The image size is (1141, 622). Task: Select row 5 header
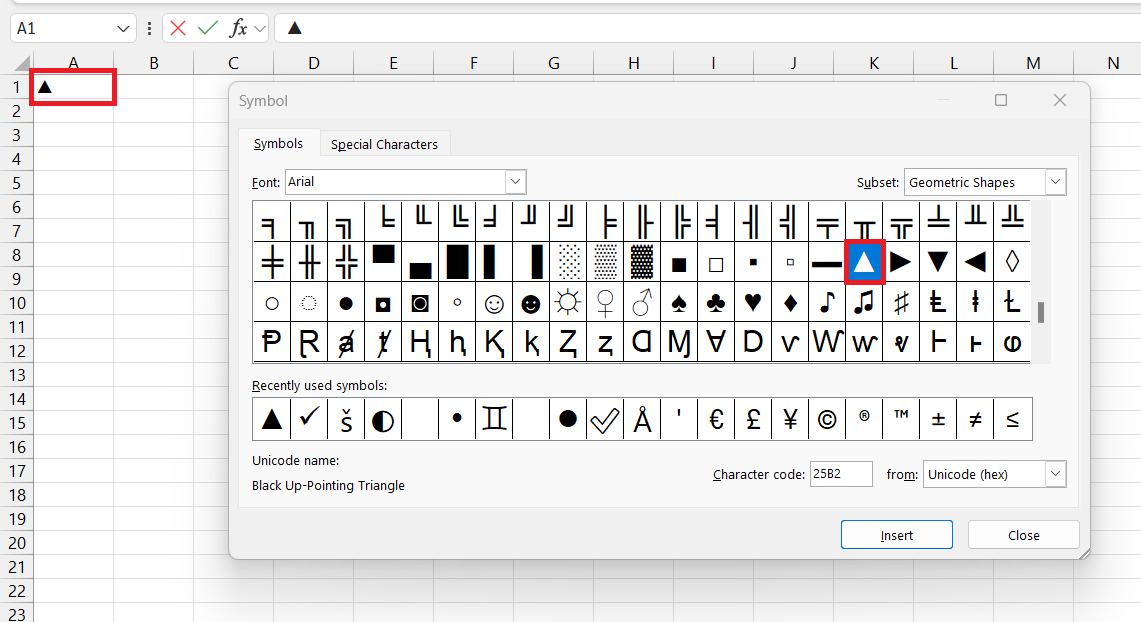click(16, 183)
